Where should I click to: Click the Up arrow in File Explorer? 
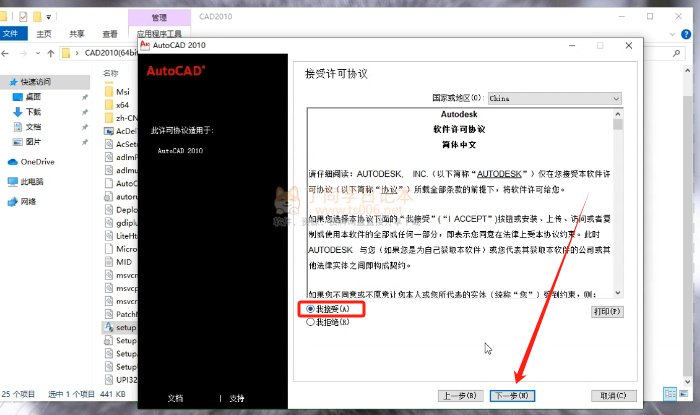pyautogui.click(x=51, y=54)
